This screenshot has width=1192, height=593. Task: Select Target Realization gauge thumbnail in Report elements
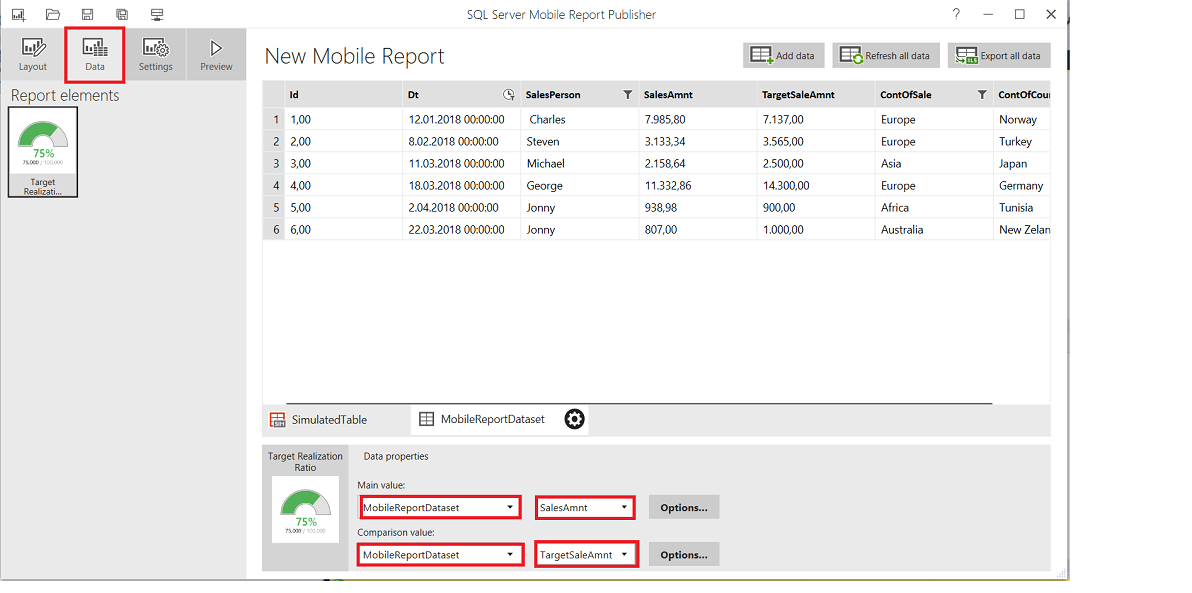43,151
